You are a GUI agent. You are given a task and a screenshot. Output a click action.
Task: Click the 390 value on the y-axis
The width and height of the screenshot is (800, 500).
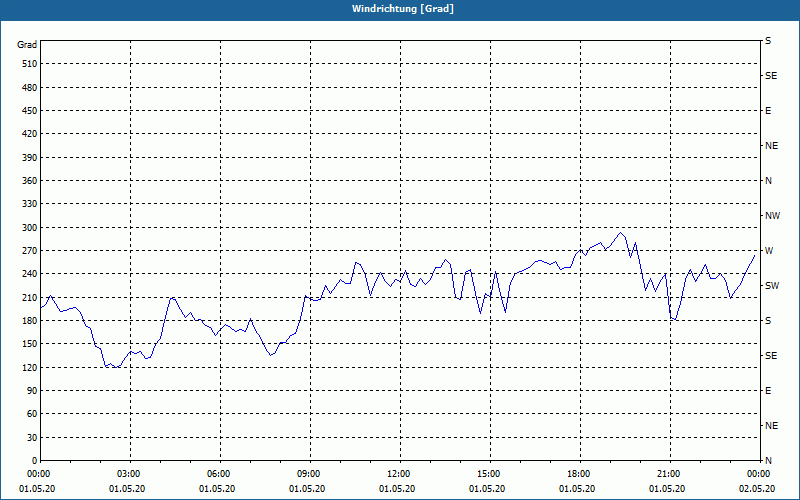30,158
